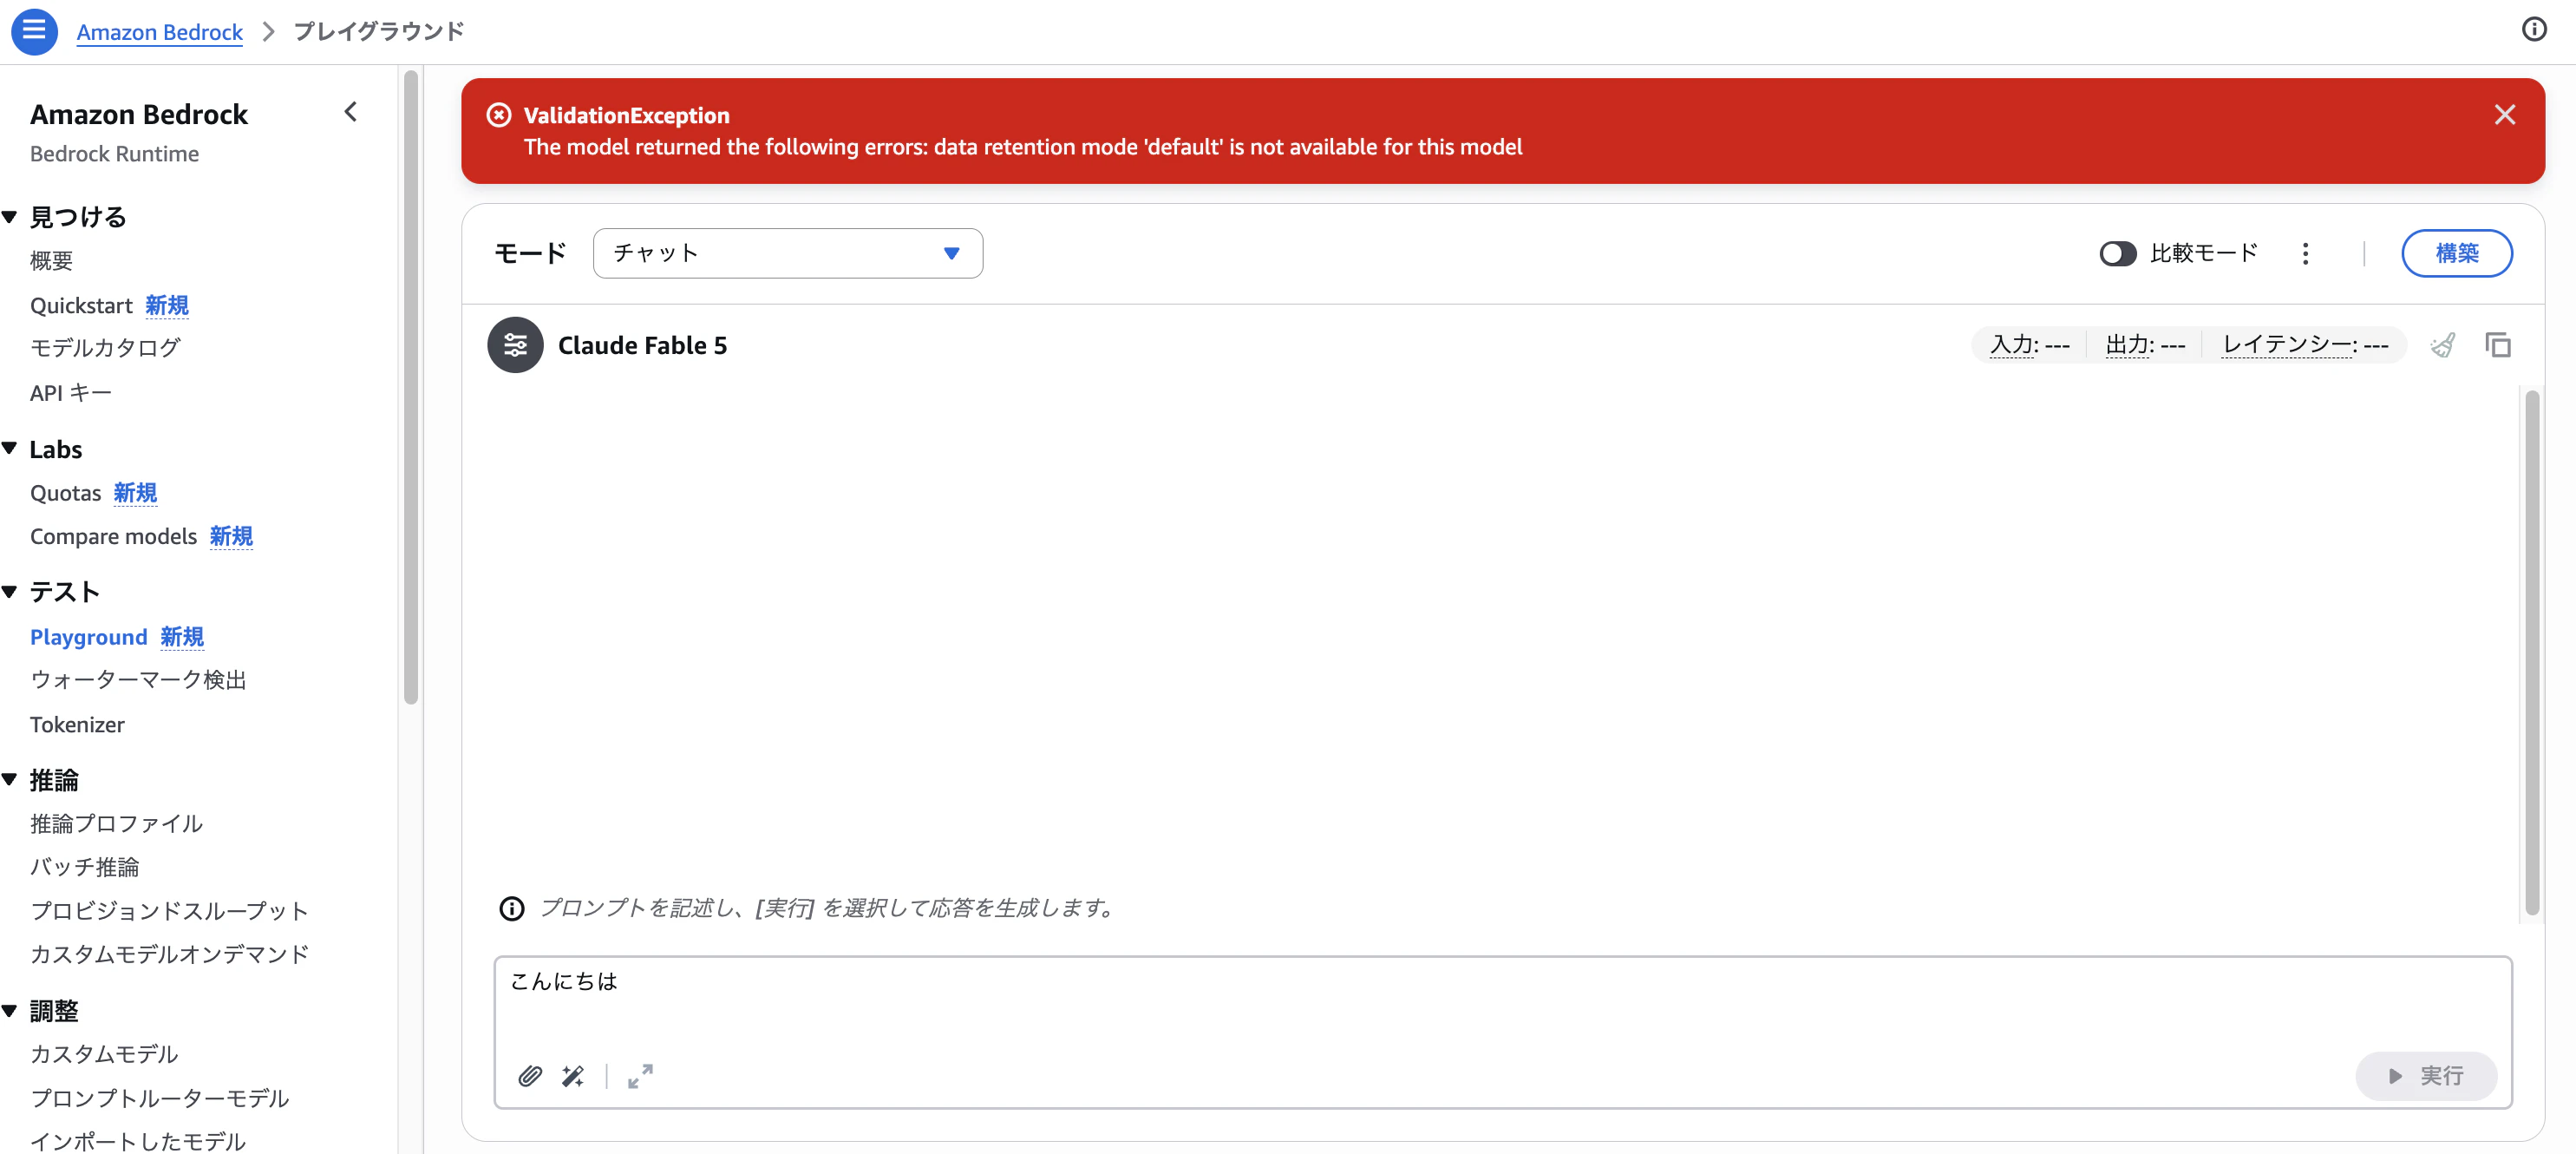Click the プレイグラウンド breadcrumb text

pos(378,31)
